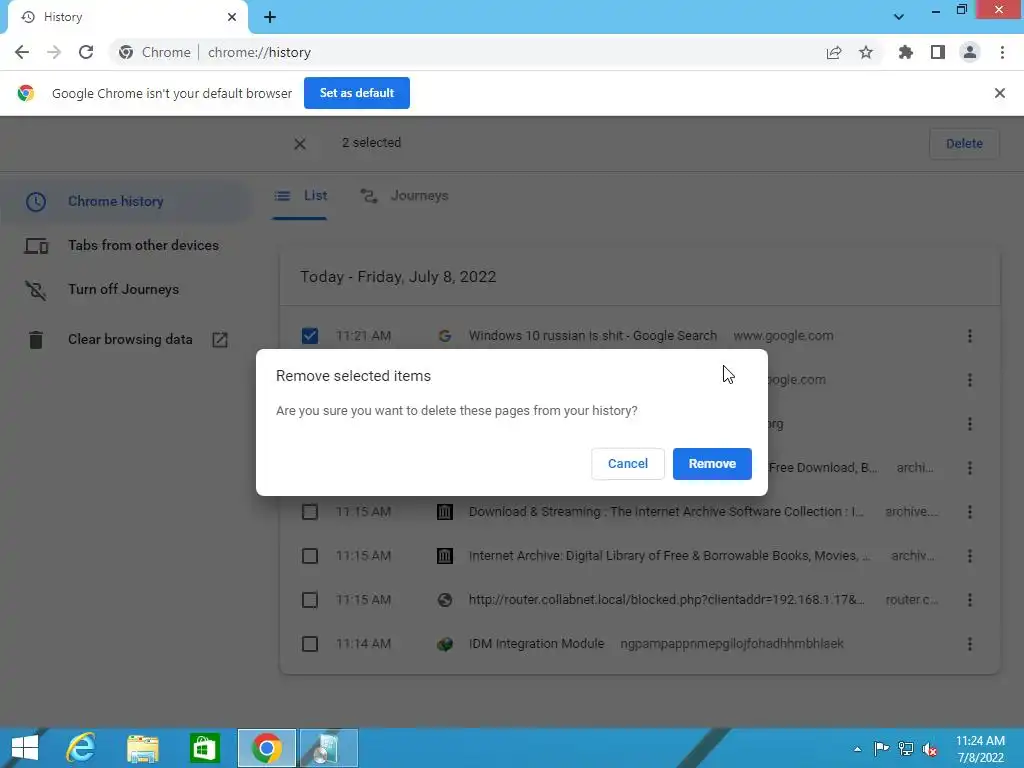Click the external link icon beside Clear browsing data
Viewport: 1024px width, 768px height.
(220, 340)
